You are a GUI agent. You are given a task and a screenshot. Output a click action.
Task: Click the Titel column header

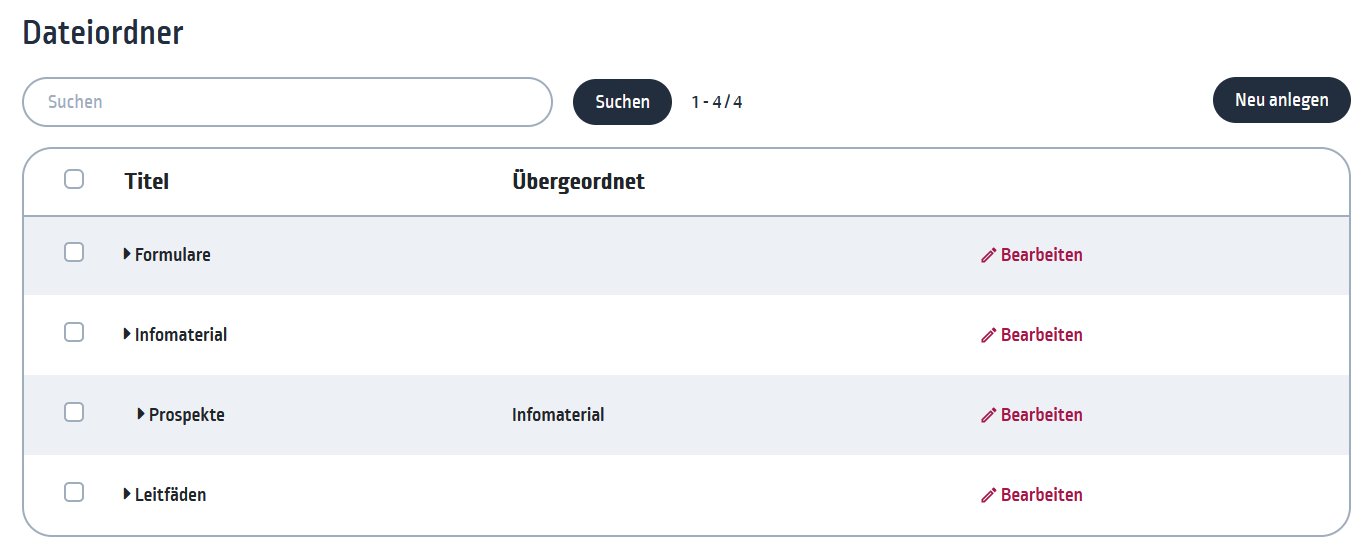pos(147,181)
